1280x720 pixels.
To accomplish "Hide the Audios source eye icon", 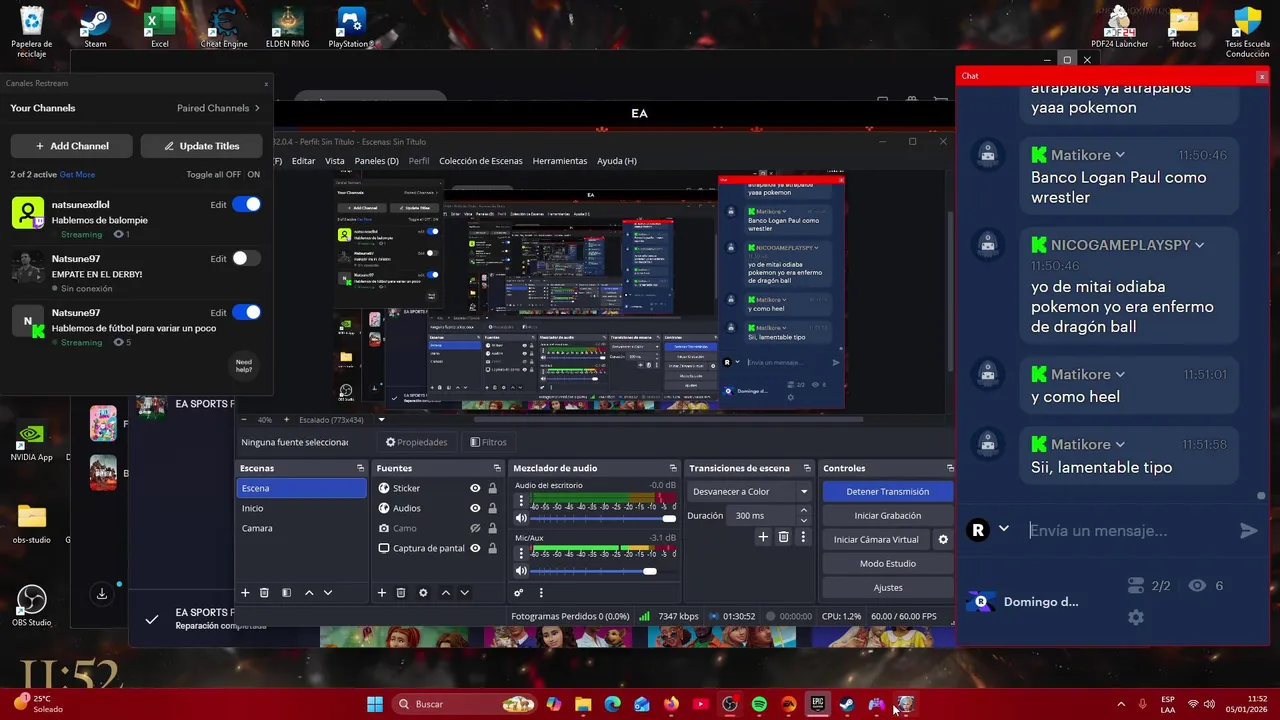I will [x=475, y=508].
